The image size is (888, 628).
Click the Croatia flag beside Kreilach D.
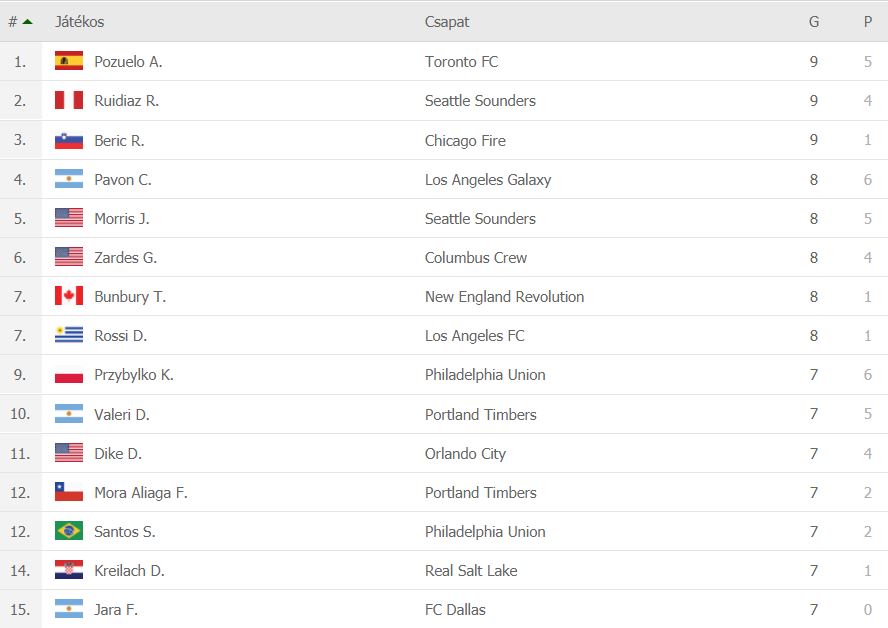tap(69, 570)
